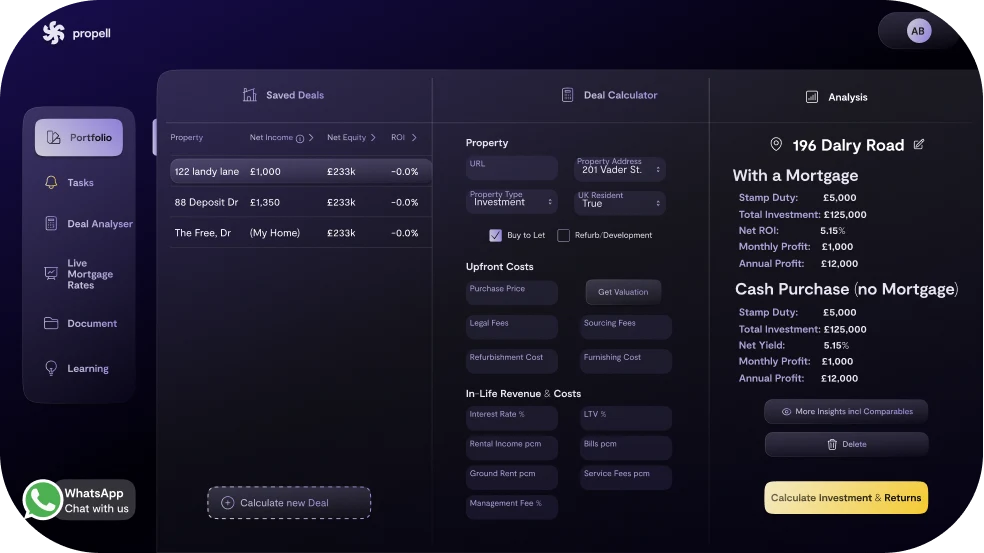984x553 pixels.
Task: Switch to the Analysis tab
Action: click(x=837, y=97)
